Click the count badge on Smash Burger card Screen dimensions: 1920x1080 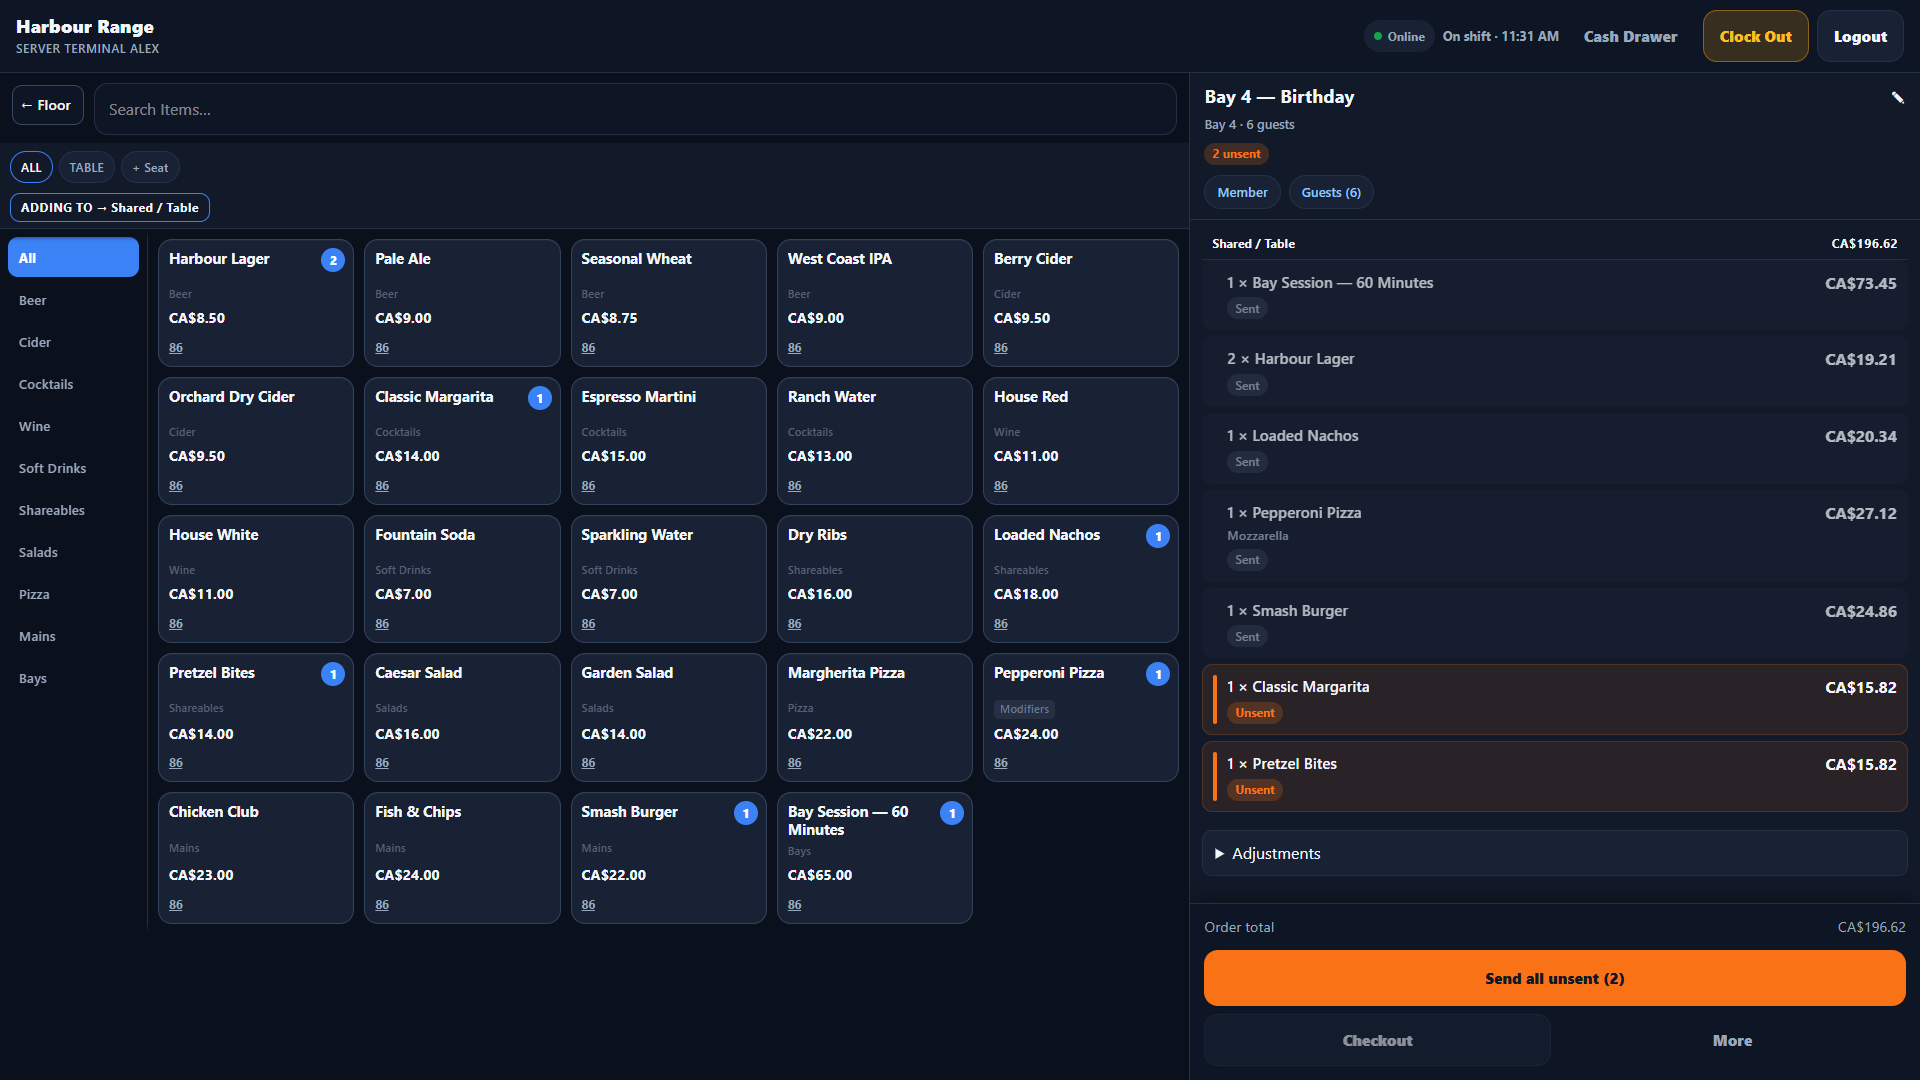tap(746, 813)
